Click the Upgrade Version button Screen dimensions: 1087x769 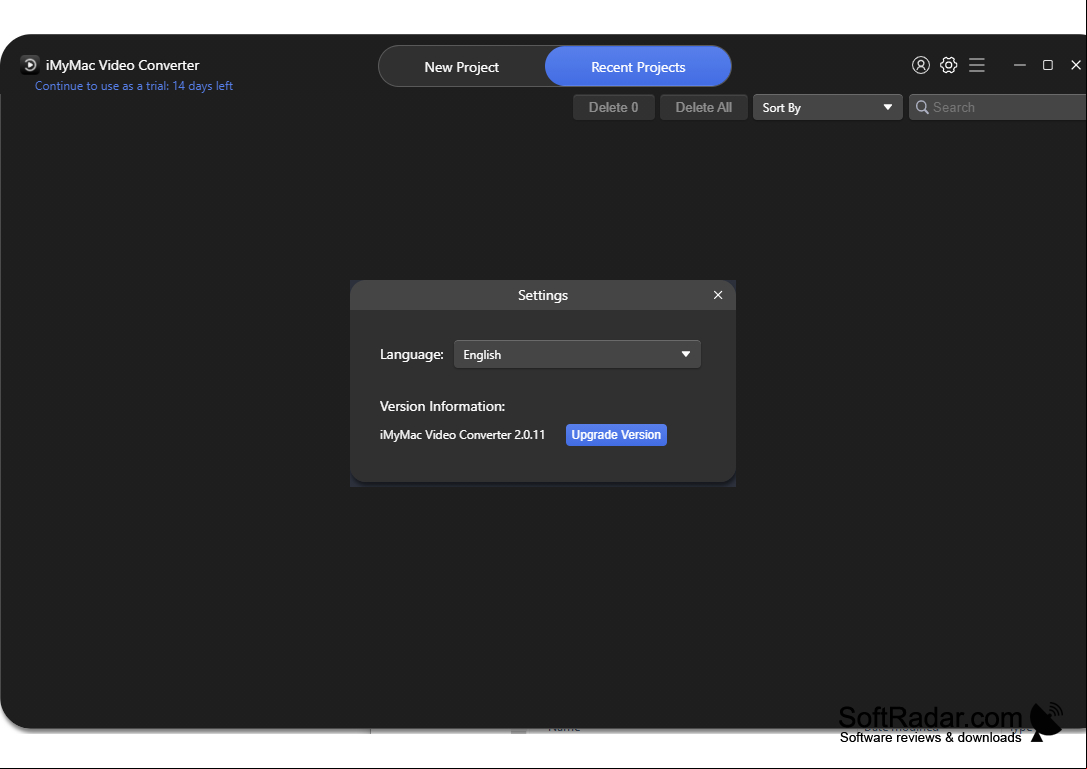[616, 435]
